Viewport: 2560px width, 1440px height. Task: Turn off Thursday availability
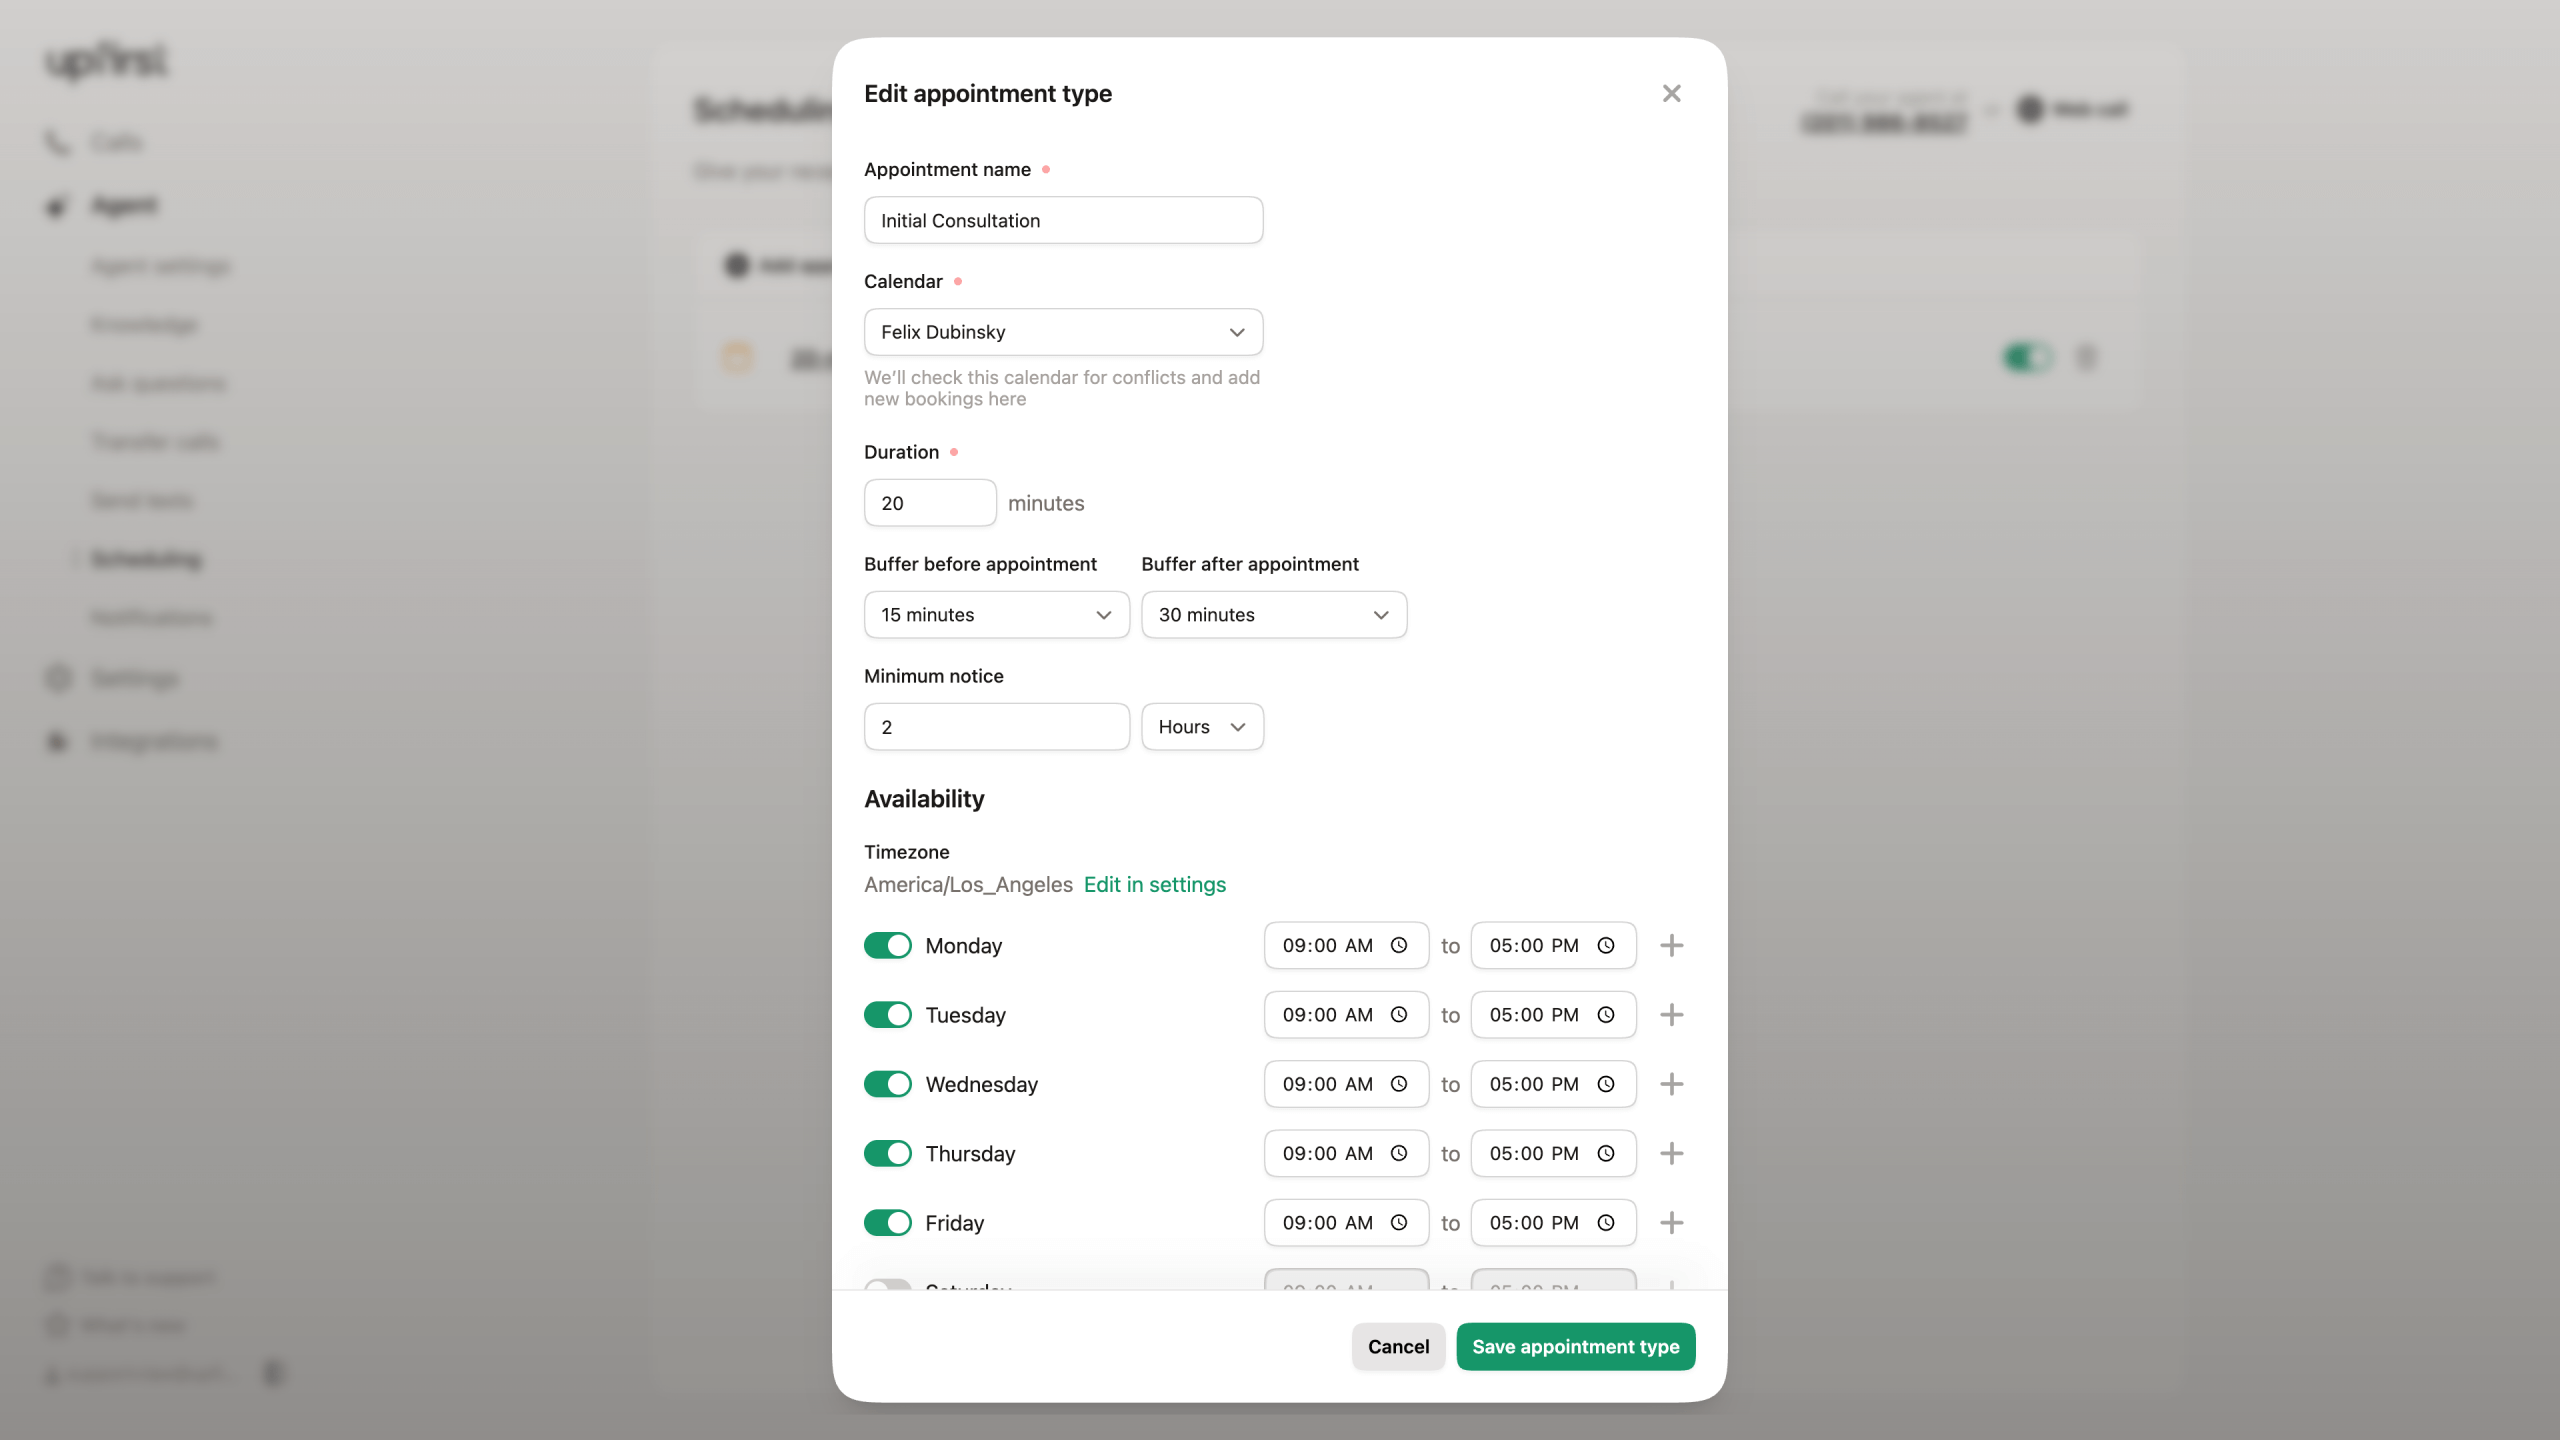pyautogui.click(x=887, y=1153)
